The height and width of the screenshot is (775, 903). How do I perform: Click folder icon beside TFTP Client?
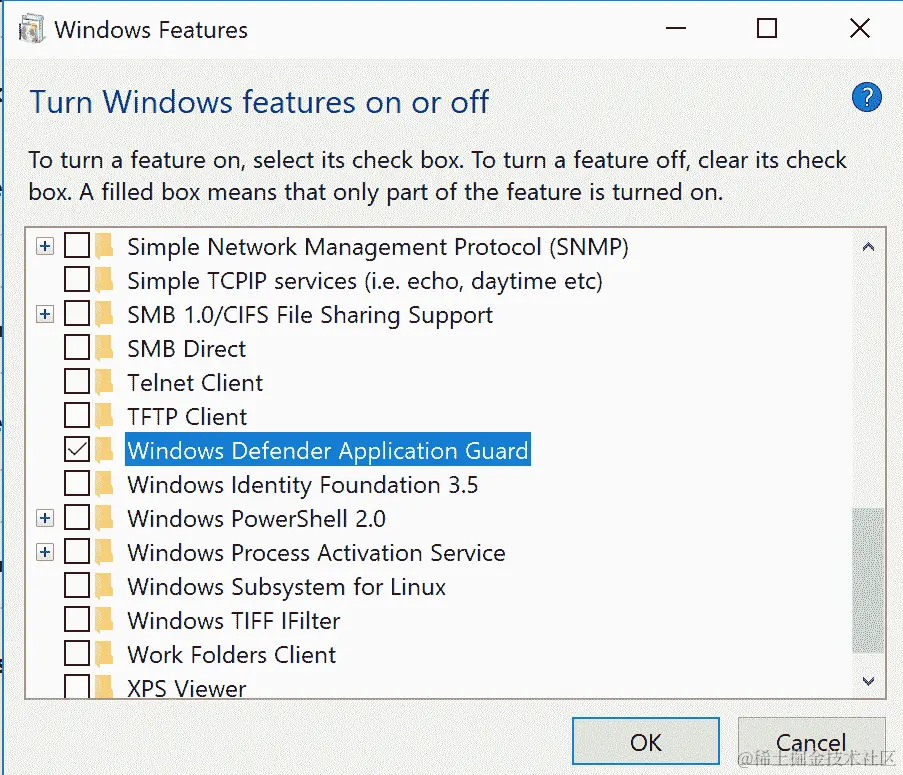point(104,416)
